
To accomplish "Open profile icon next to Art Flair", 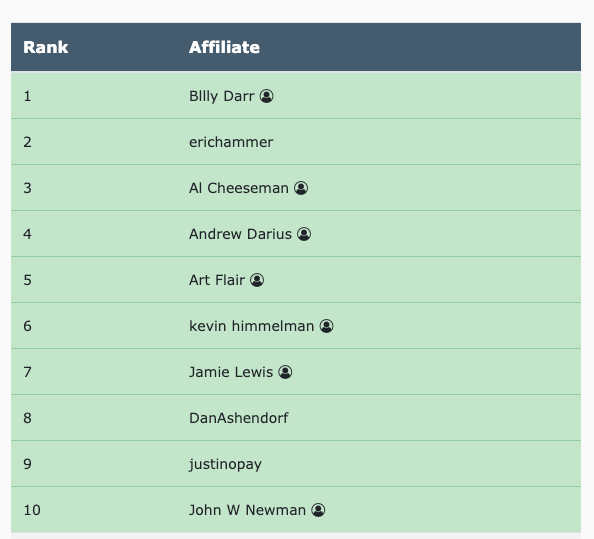I will 257,280.
